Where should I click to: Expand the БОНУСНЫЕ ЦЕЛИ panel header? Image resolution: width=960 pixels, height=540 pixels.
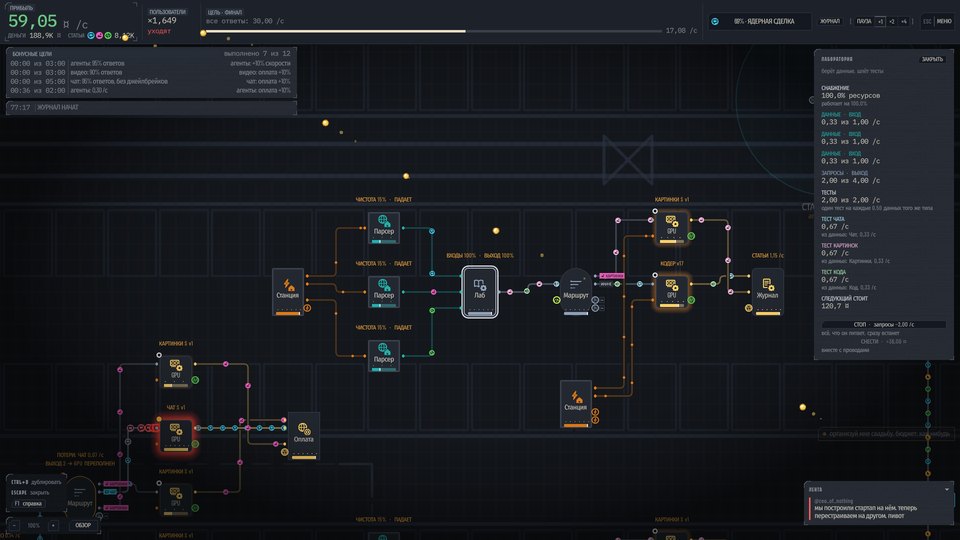151,54
